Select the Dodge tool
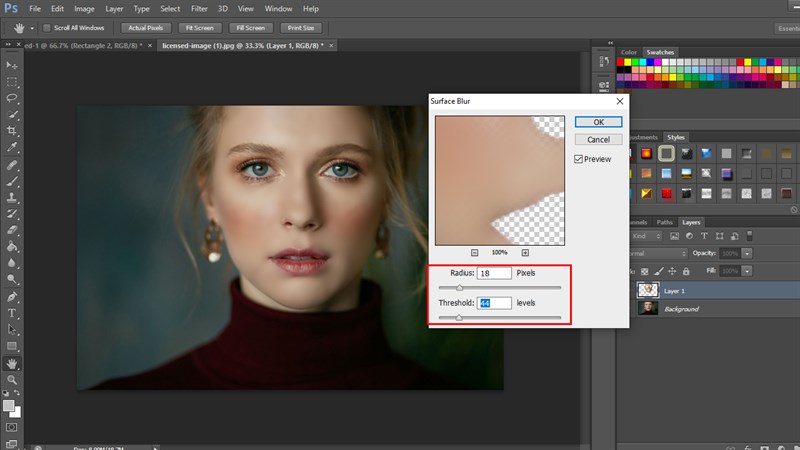 12,279
